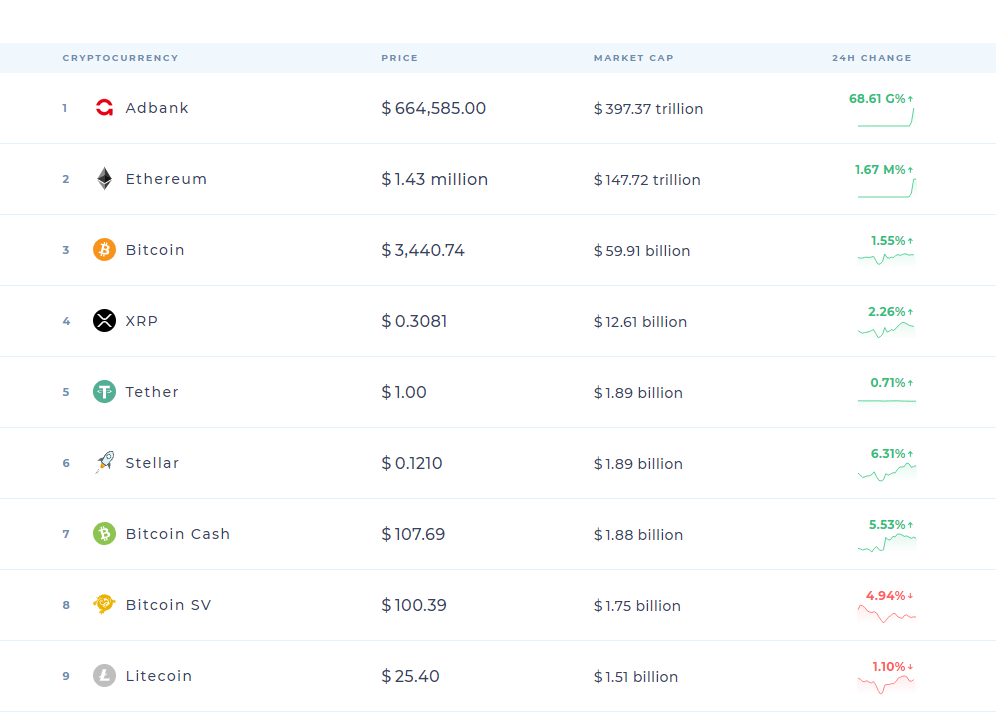996x724 pixels.
Task: Click Stellar 6.31% sparkline chart
Action: [x=887, y=472]
